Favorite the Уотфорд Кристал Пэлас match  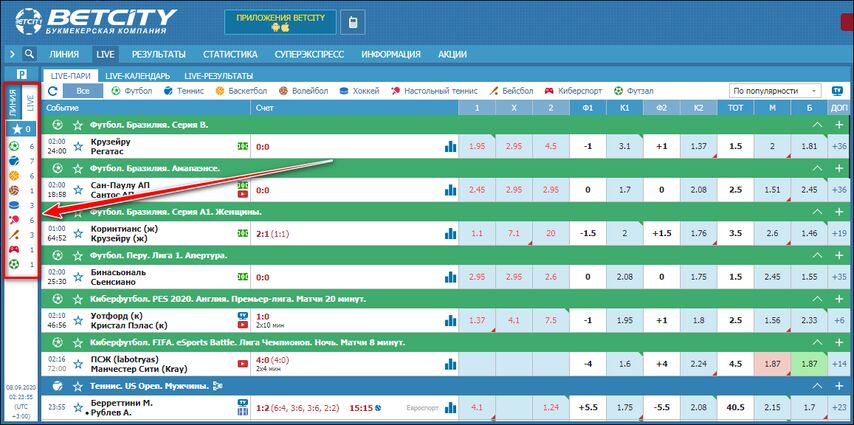coord(78,320)
